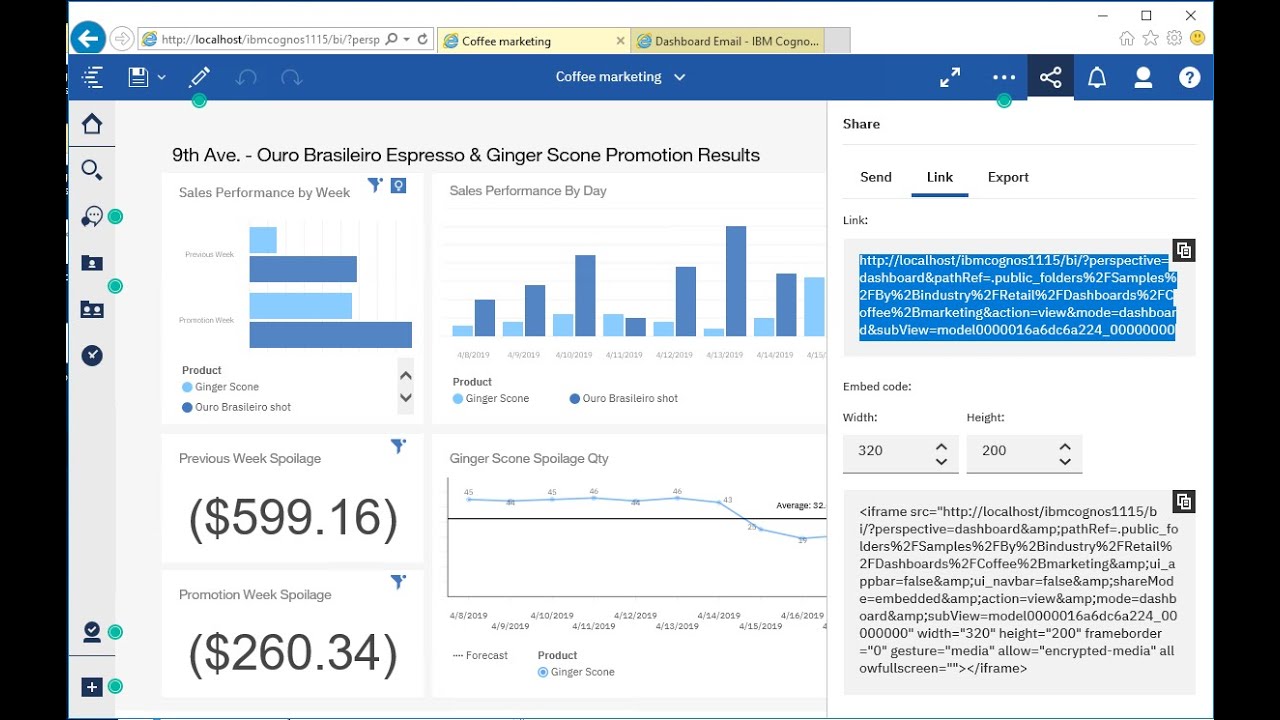This screenshot has width=1280, height=720.
Task: Click the Share icon in toolbar
Action: [x=1050, y=77]
